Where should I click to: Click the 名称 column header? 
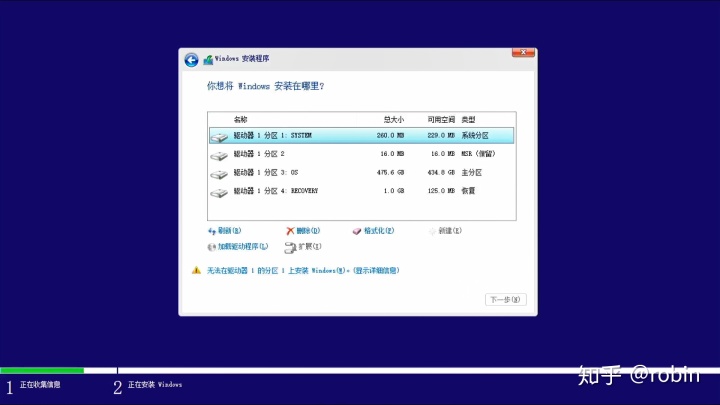[240, 119]
